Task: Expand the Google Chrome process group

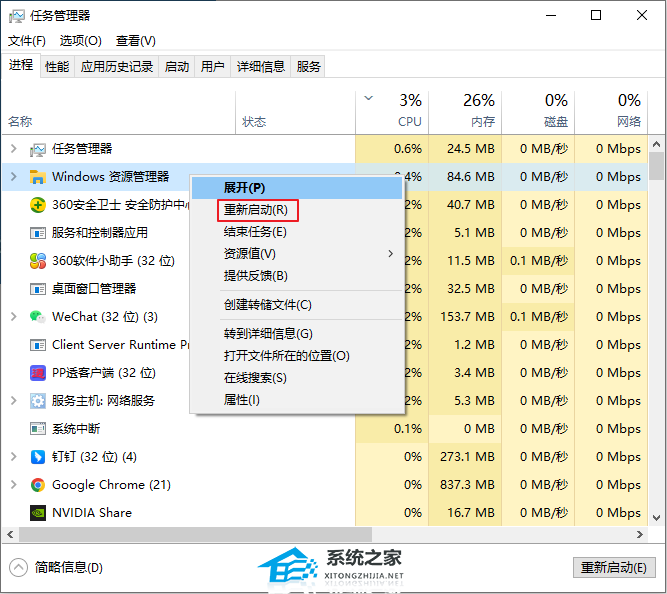Action: point(14,485)
